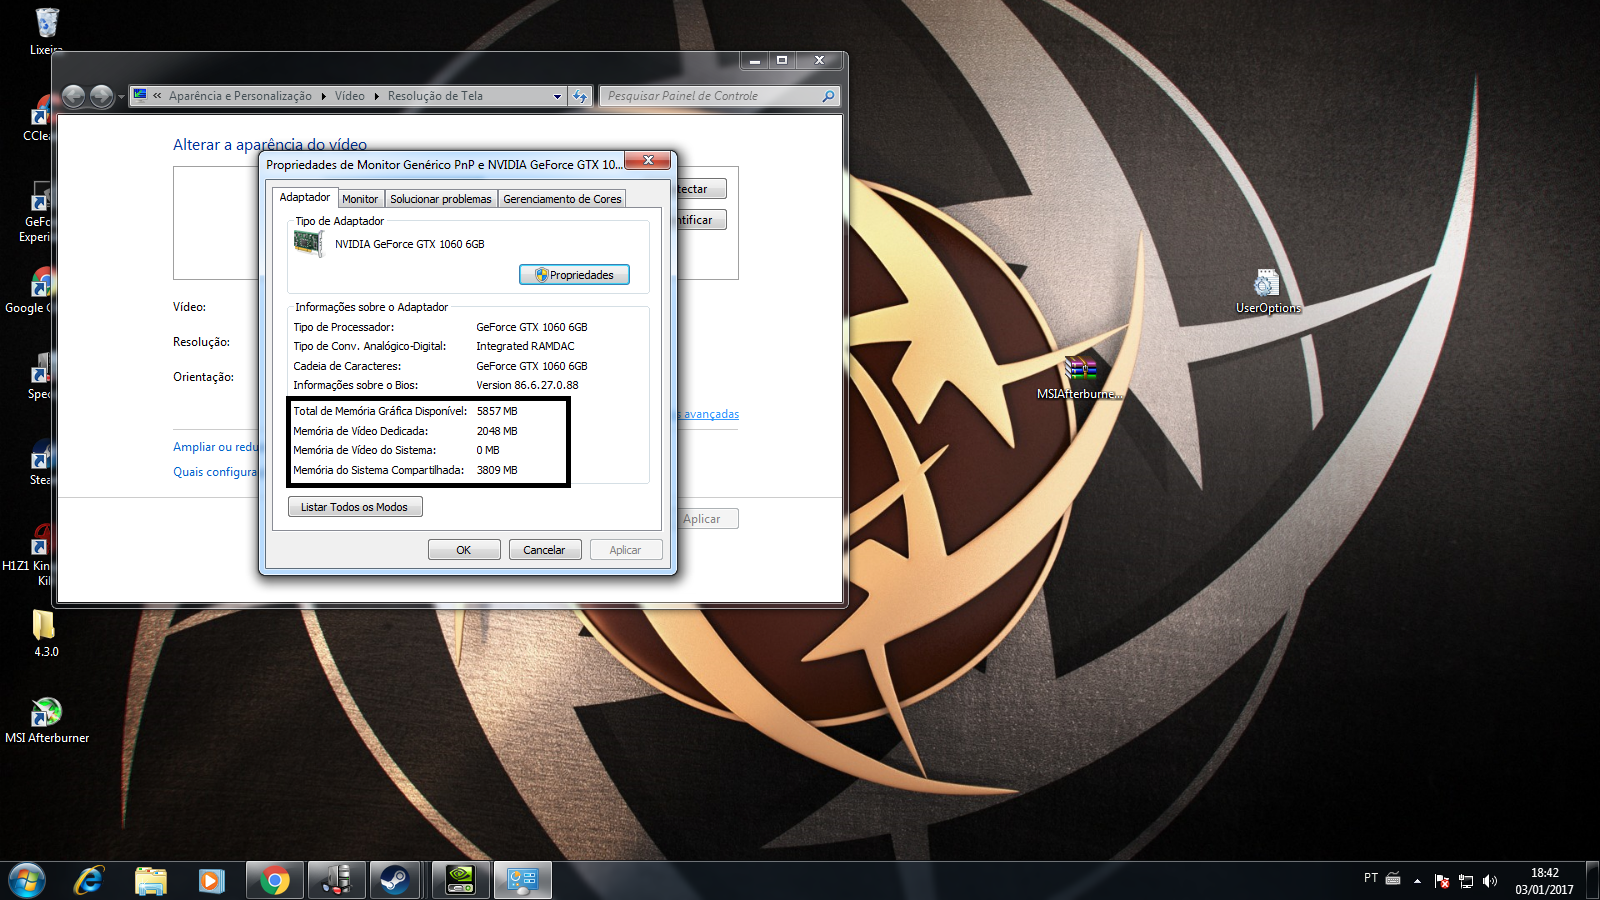Open the Recycle Bin desktop icon
The image size is (1600, 900).
tap(46, 24)
